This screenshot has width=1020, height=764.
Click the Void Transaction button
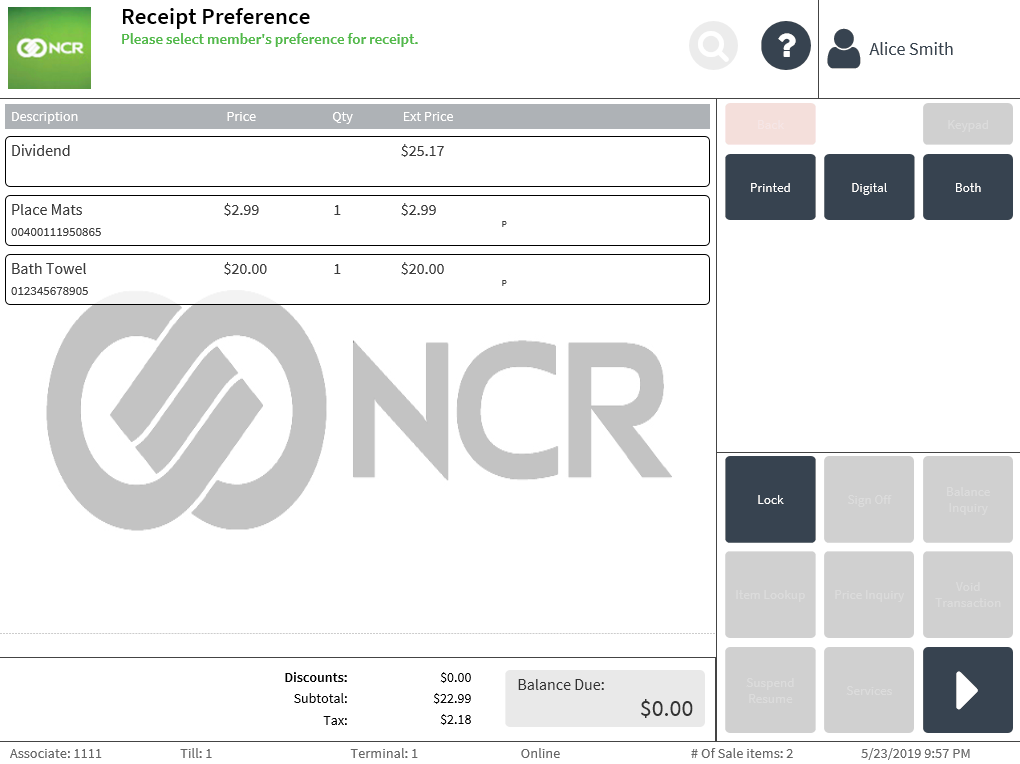tap(967, 595)
